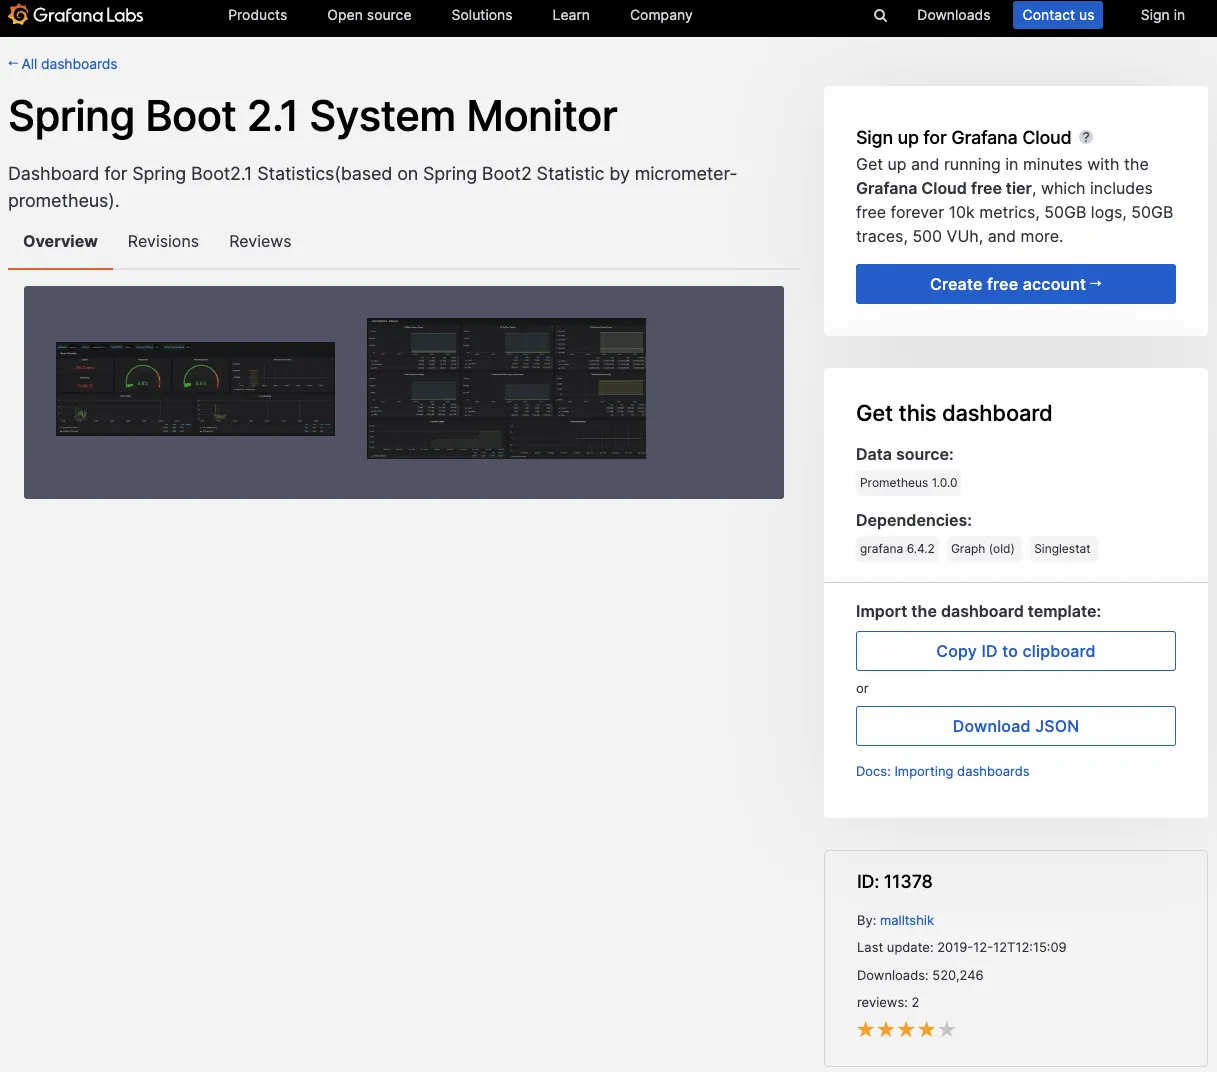Switch to the Revisions tab

[x=163, y=241]
